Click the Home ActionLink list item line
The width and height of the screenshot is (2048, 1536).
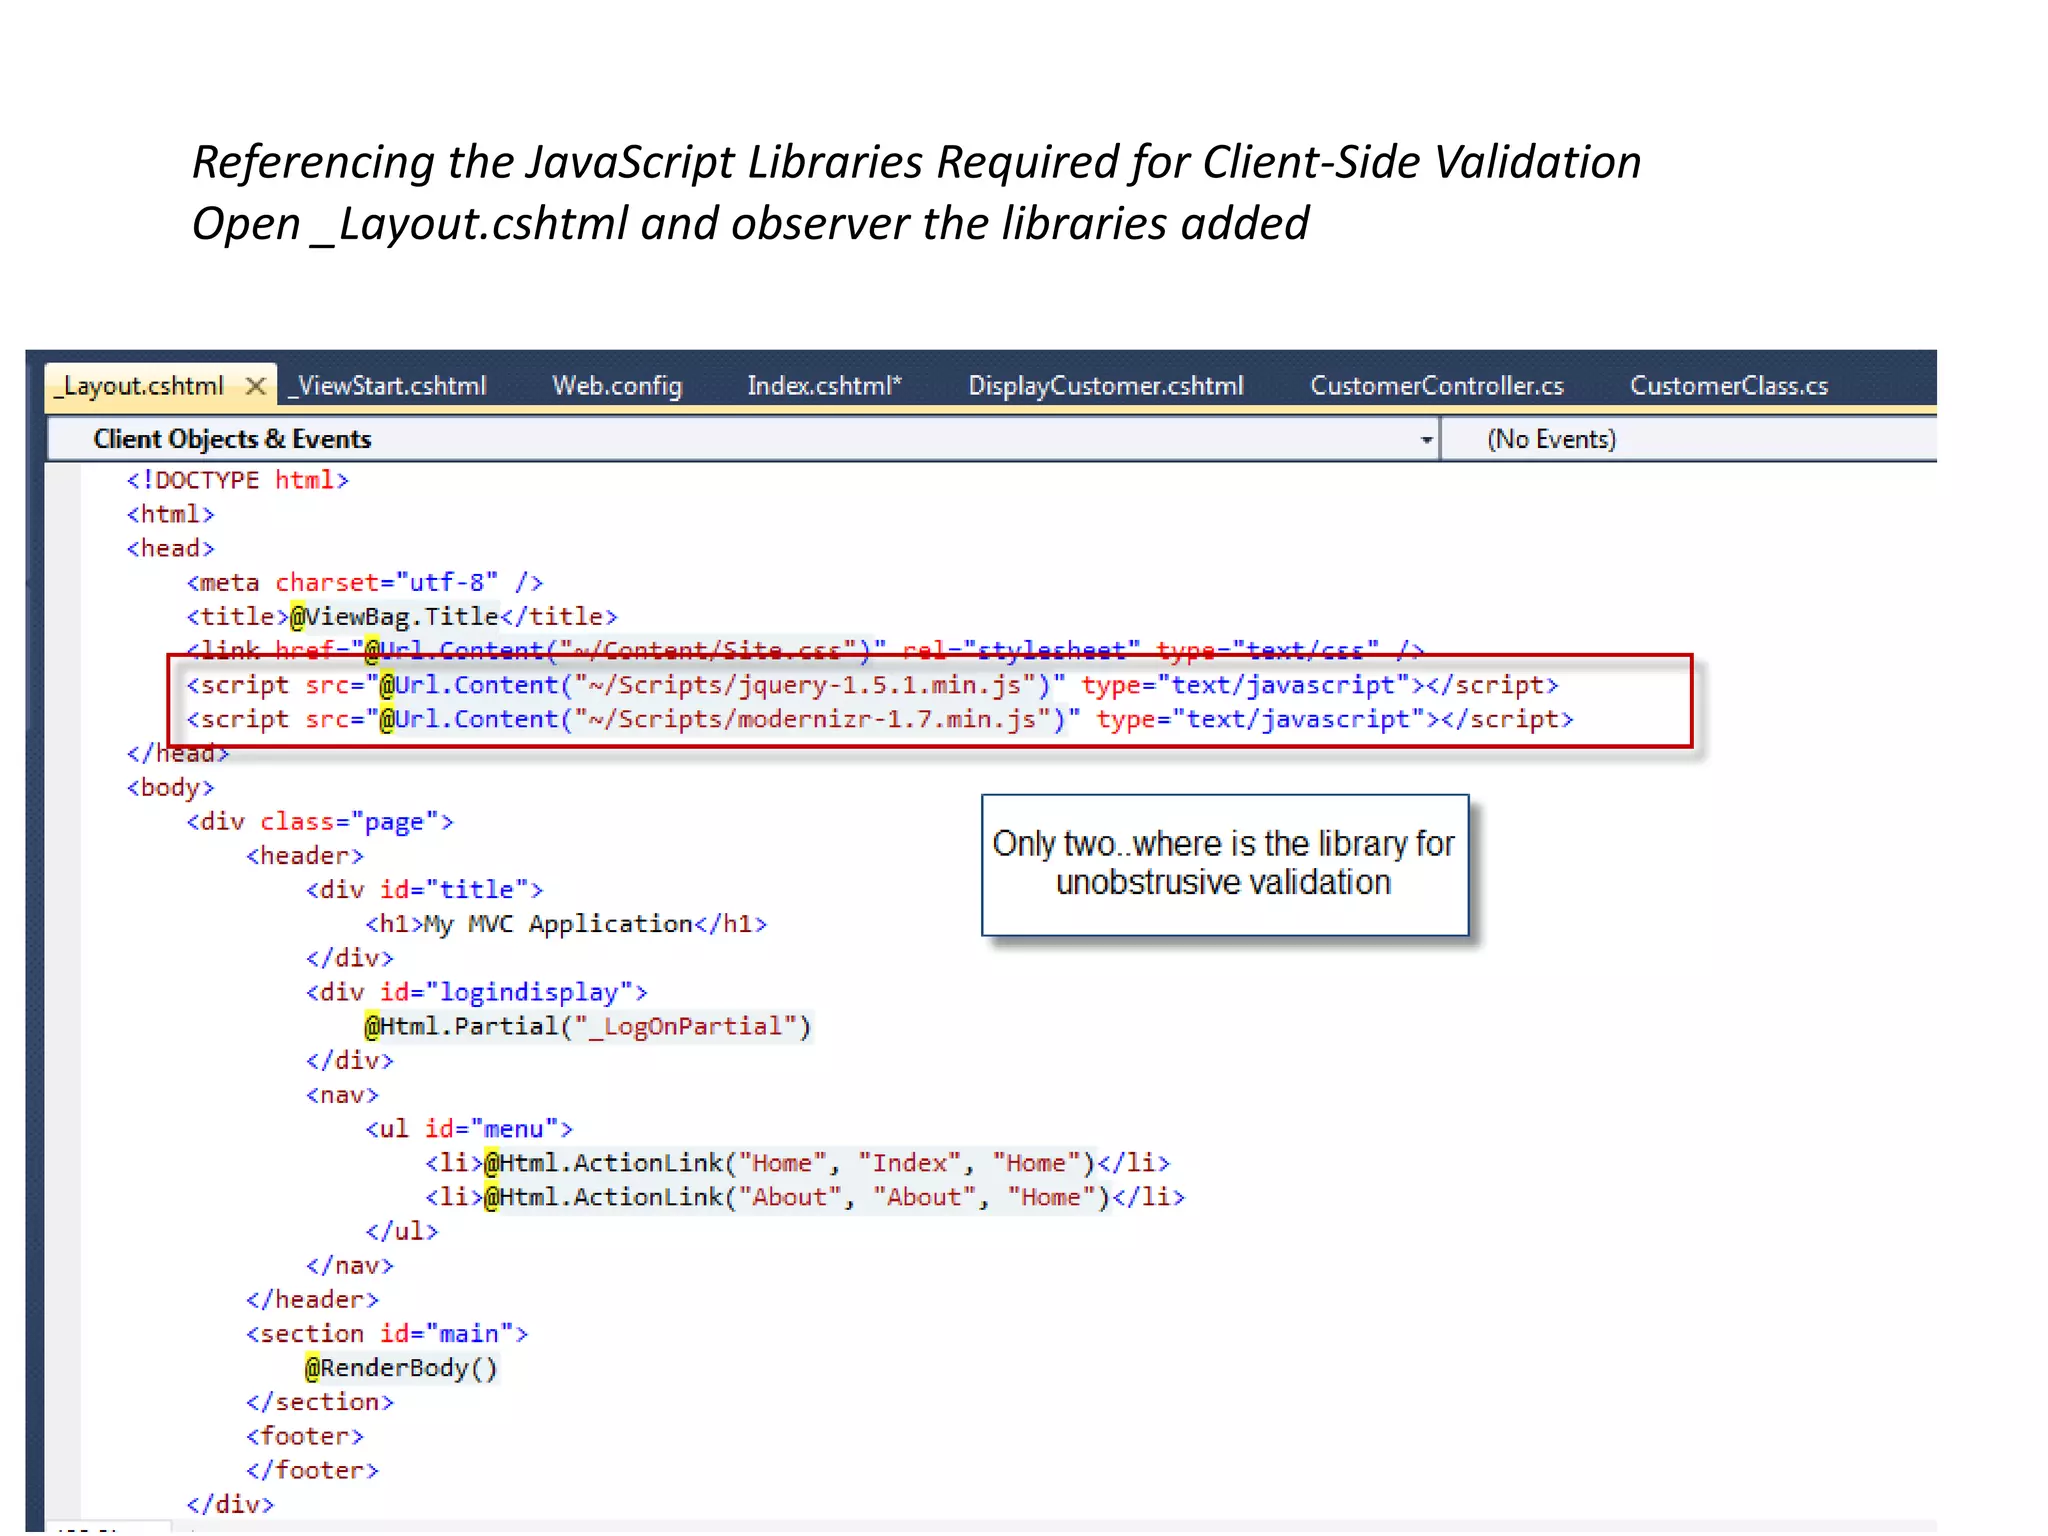click(797, 1163)
